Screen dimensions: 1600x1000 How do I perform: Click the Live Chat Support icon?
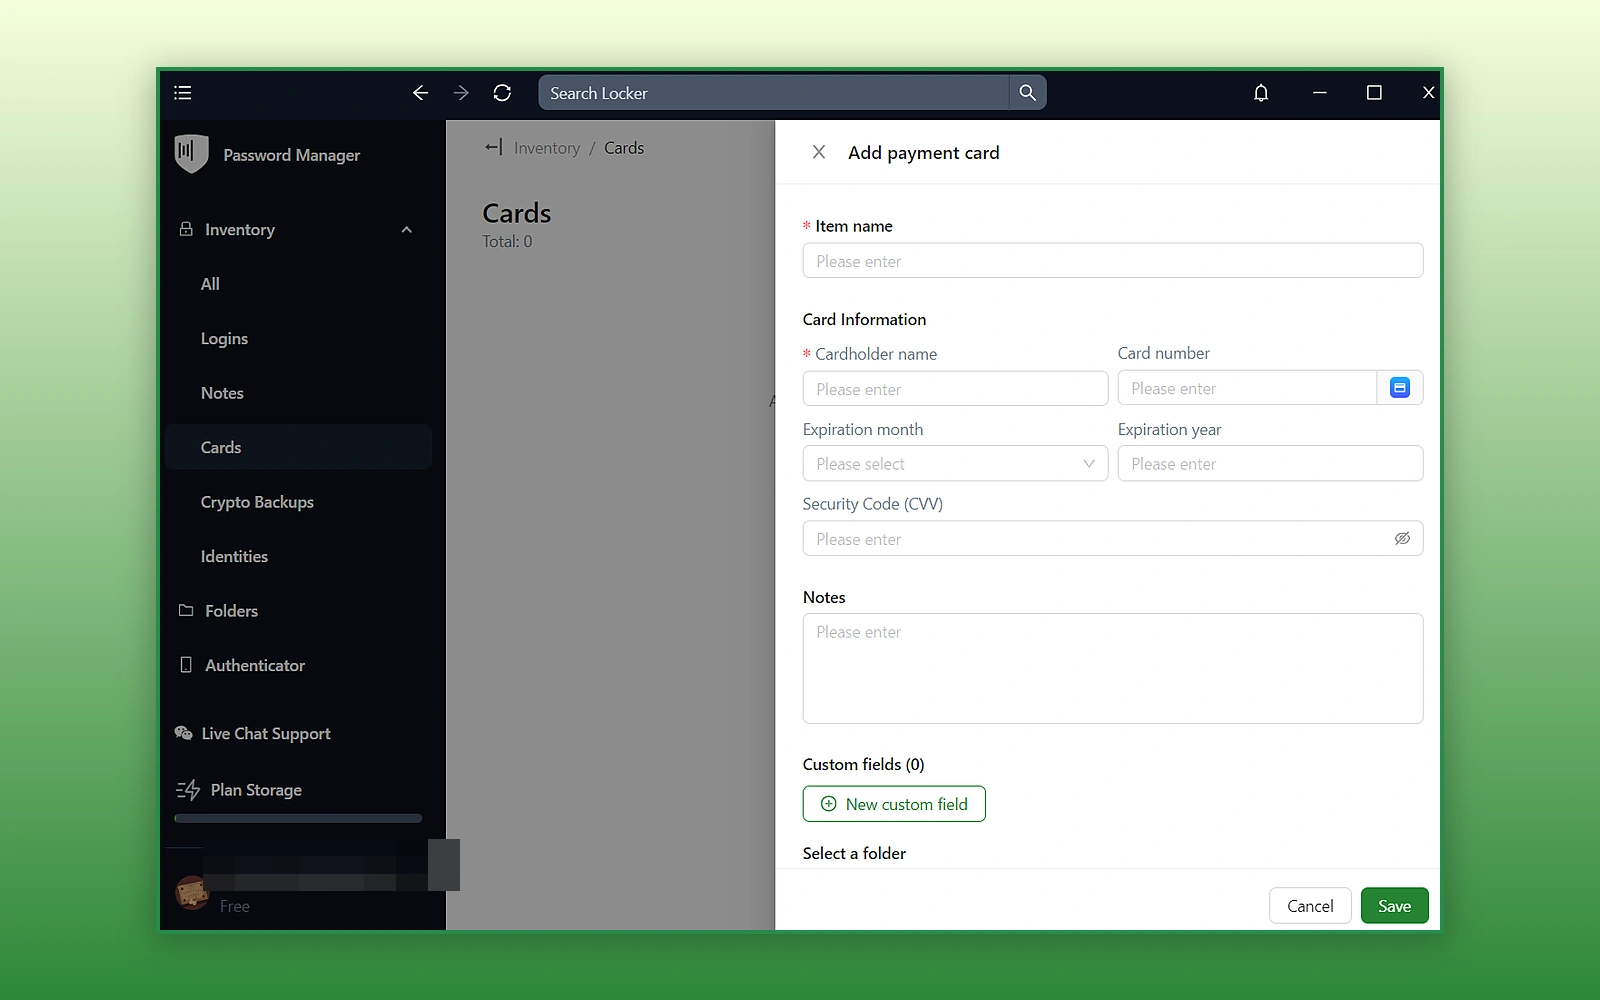click(184, 733)
